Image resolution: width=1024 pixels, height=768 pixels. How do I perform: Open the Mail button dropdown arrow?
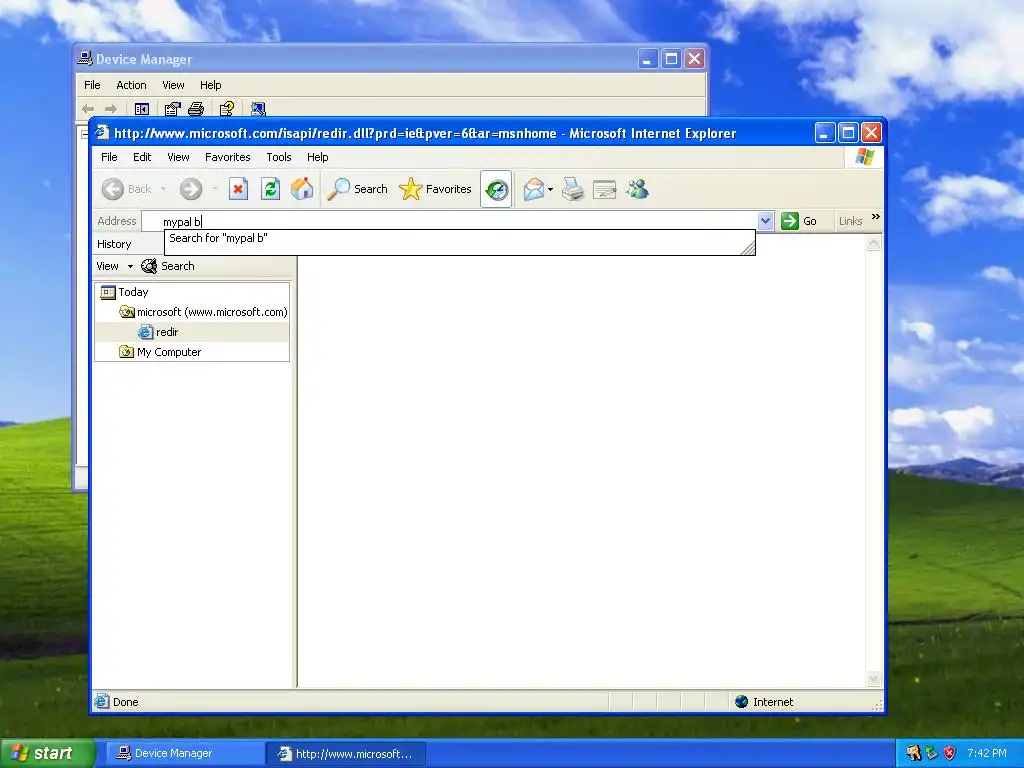coord(551,189)
